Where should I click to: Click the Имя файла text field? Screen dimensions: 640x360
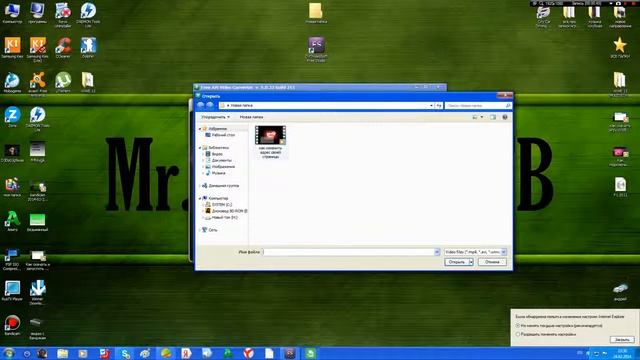(x=349, y=252)
